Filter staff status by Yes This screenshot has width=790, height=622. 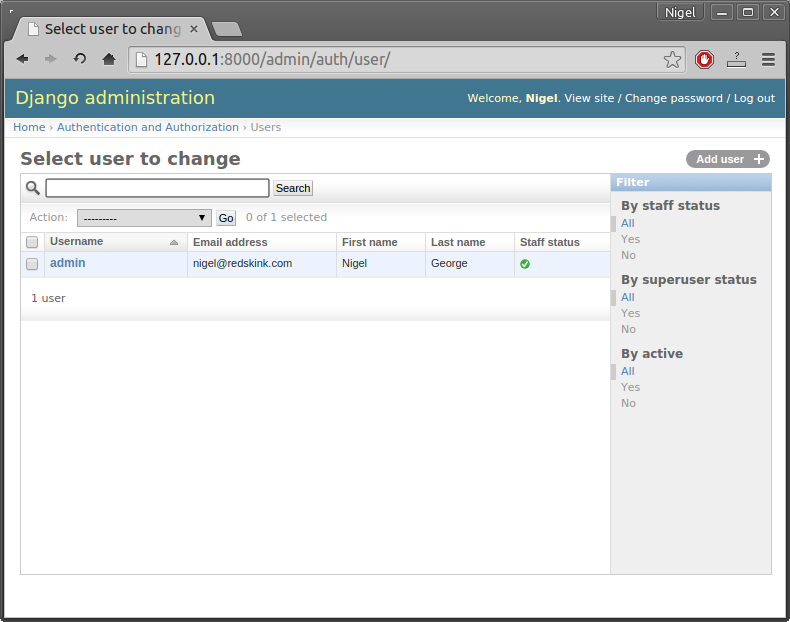coord(630,239)
